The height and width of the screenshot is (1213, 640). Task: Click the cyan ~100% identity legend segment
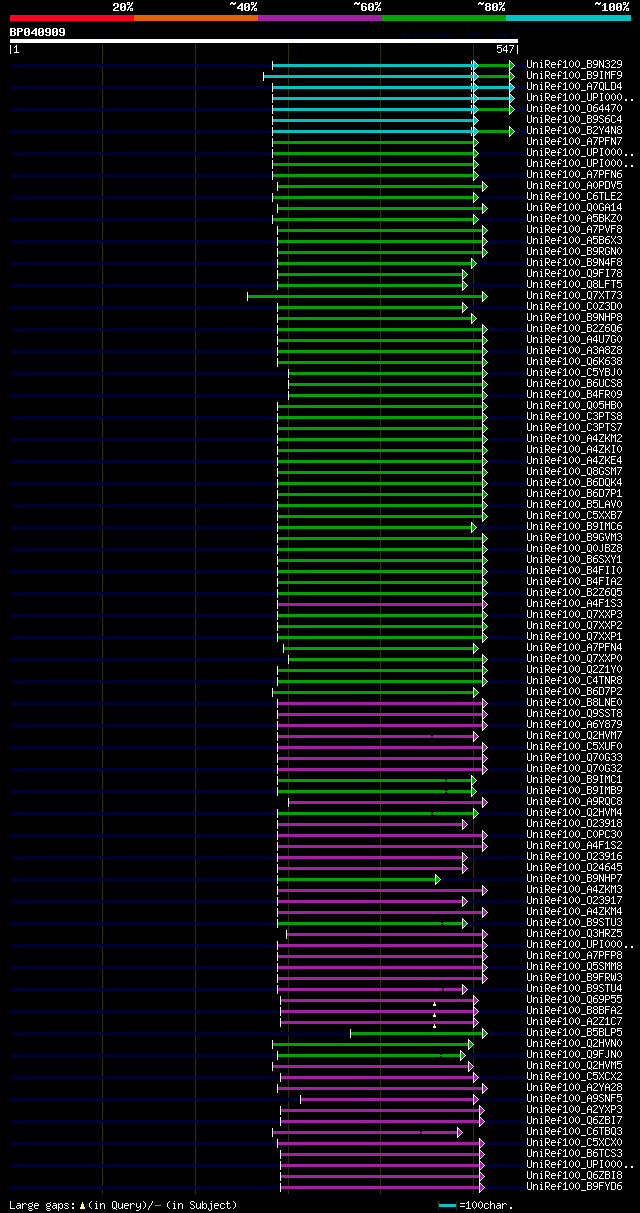(568, 17)
